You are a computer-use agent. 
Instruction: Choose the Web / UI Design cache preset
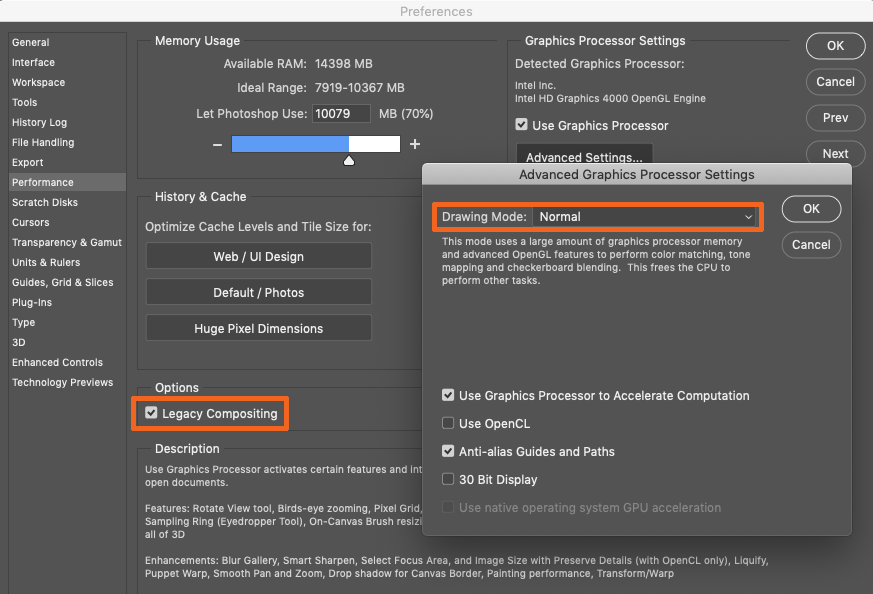pos(259,256)
